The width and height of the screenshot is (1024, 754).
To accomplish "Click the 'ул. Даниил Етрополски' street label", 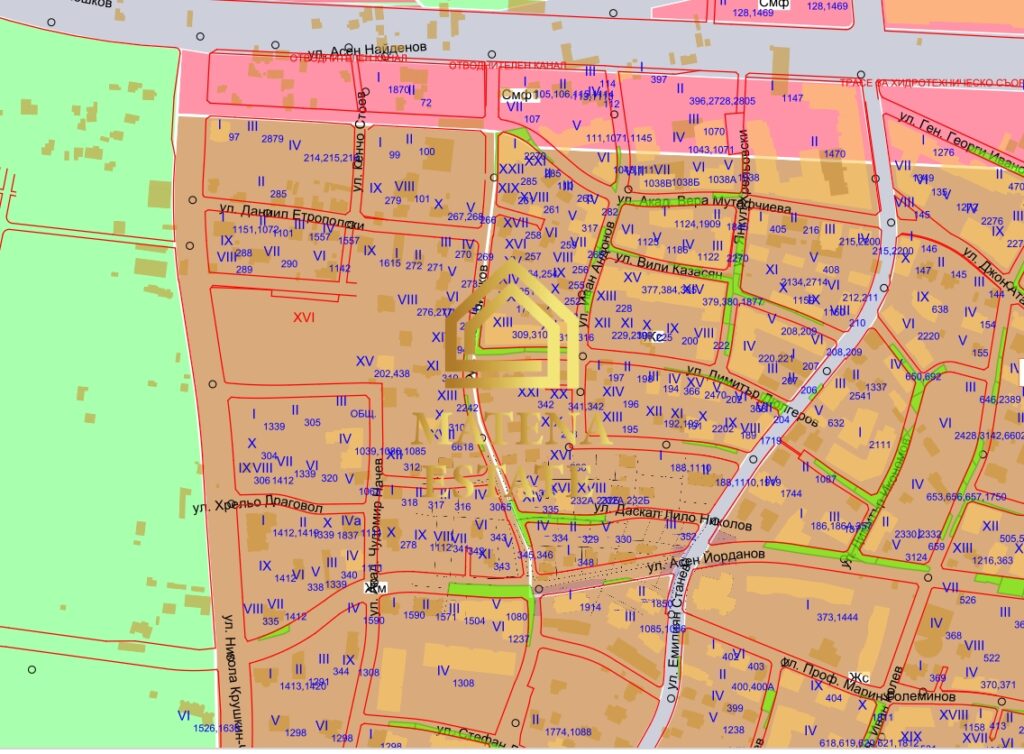I will click(x=291, y=219).
